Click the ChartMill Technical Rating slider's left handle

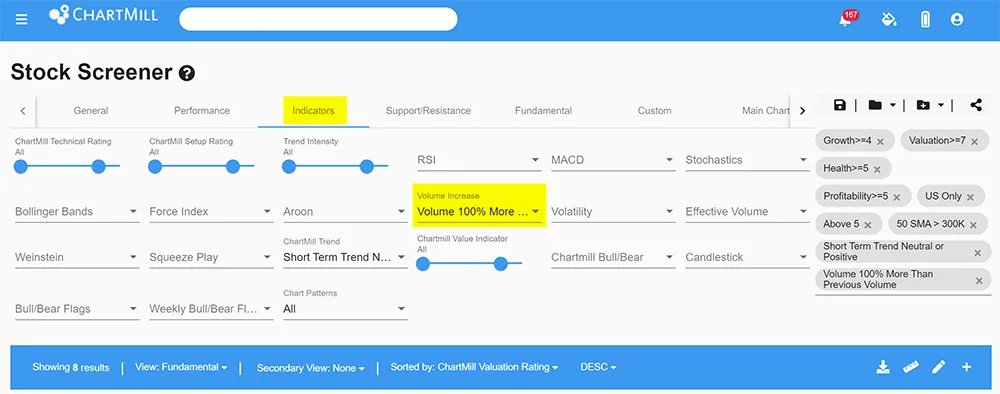coord(21,166)
